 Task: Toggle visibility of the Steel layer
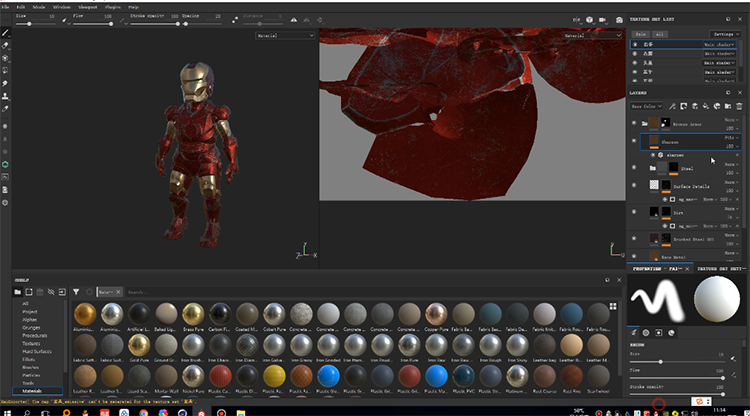[635, 169]
